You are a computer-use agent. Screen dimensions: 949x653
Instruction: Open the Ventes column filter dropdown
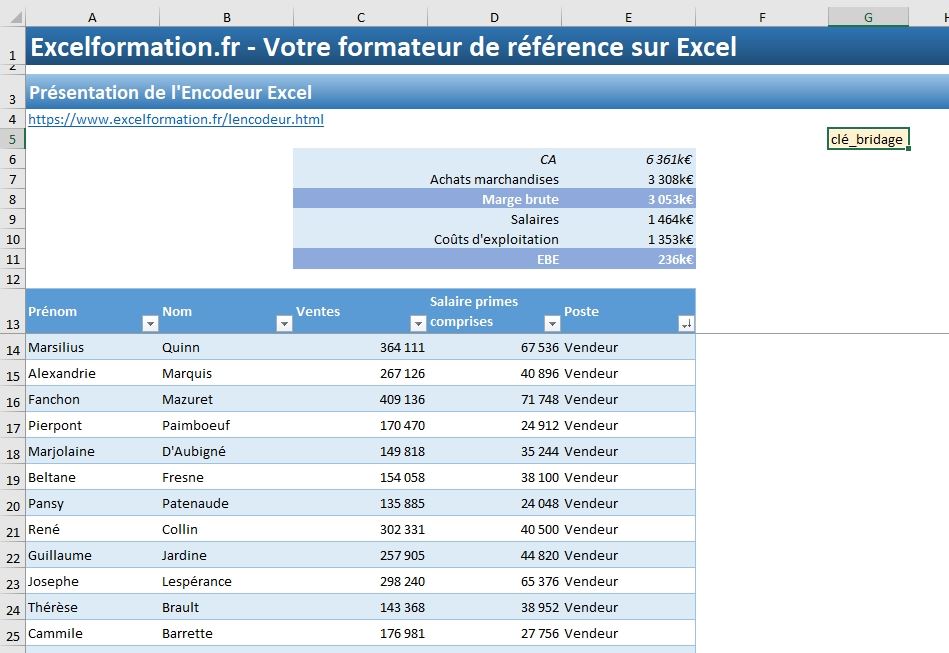pos(417,323)
